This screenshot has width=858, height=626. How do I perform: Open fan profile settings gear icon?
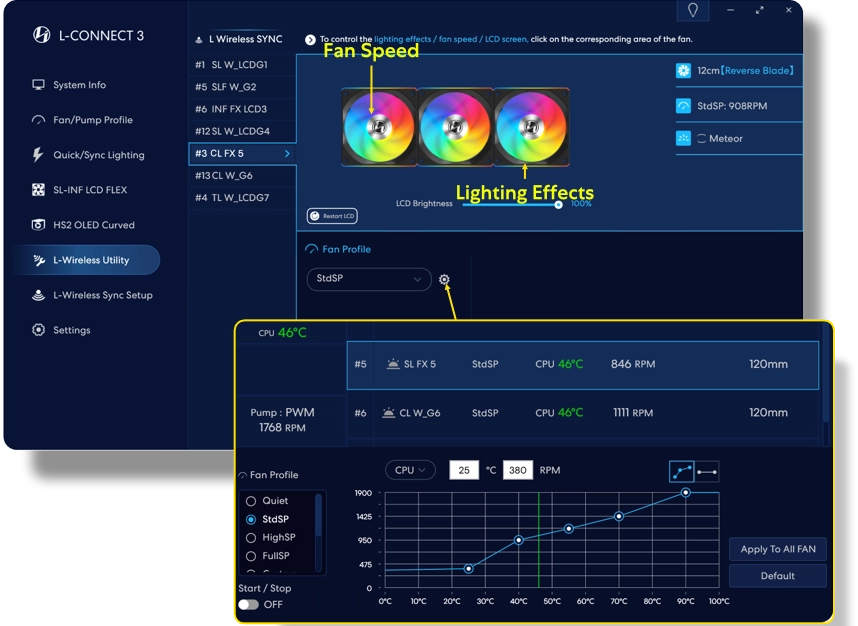coord(444,280)
